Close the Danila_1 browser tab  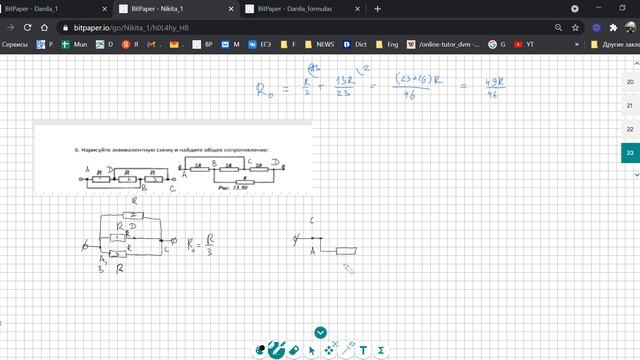[x=104, y=9]
